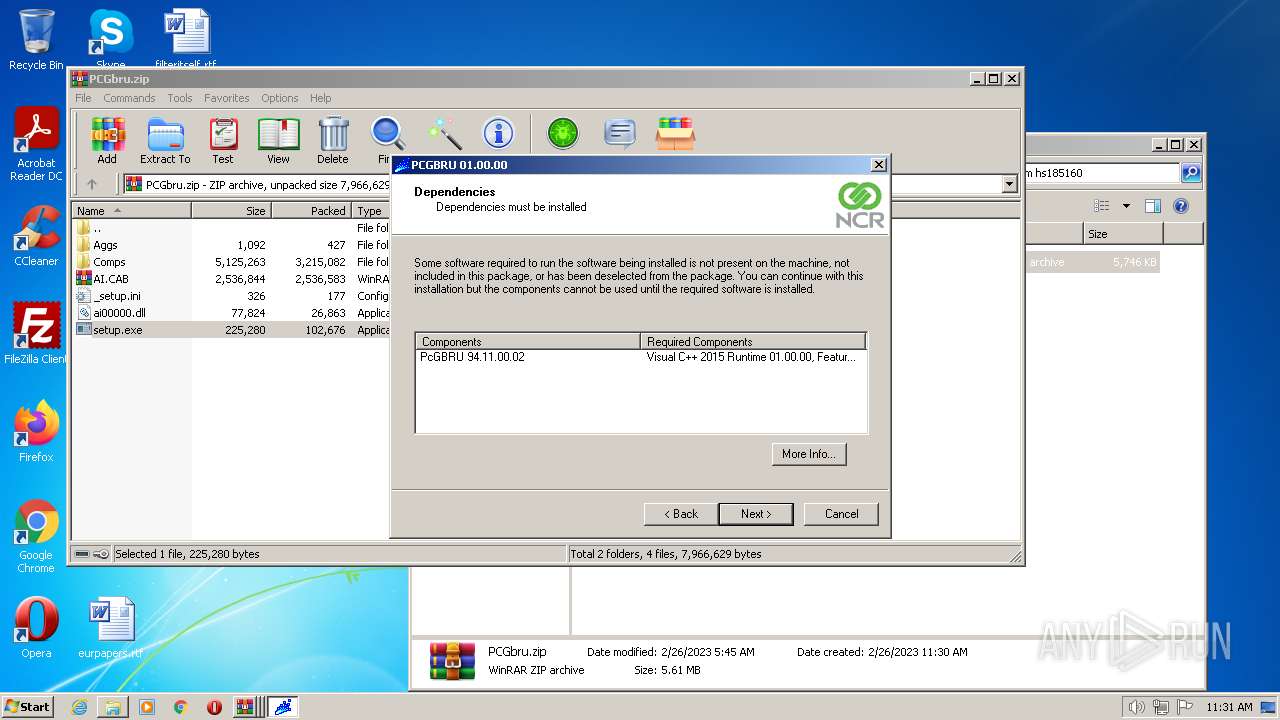The image size is (1280, 720).
Task: Open the Tools menu
Action: coord(180,98)
